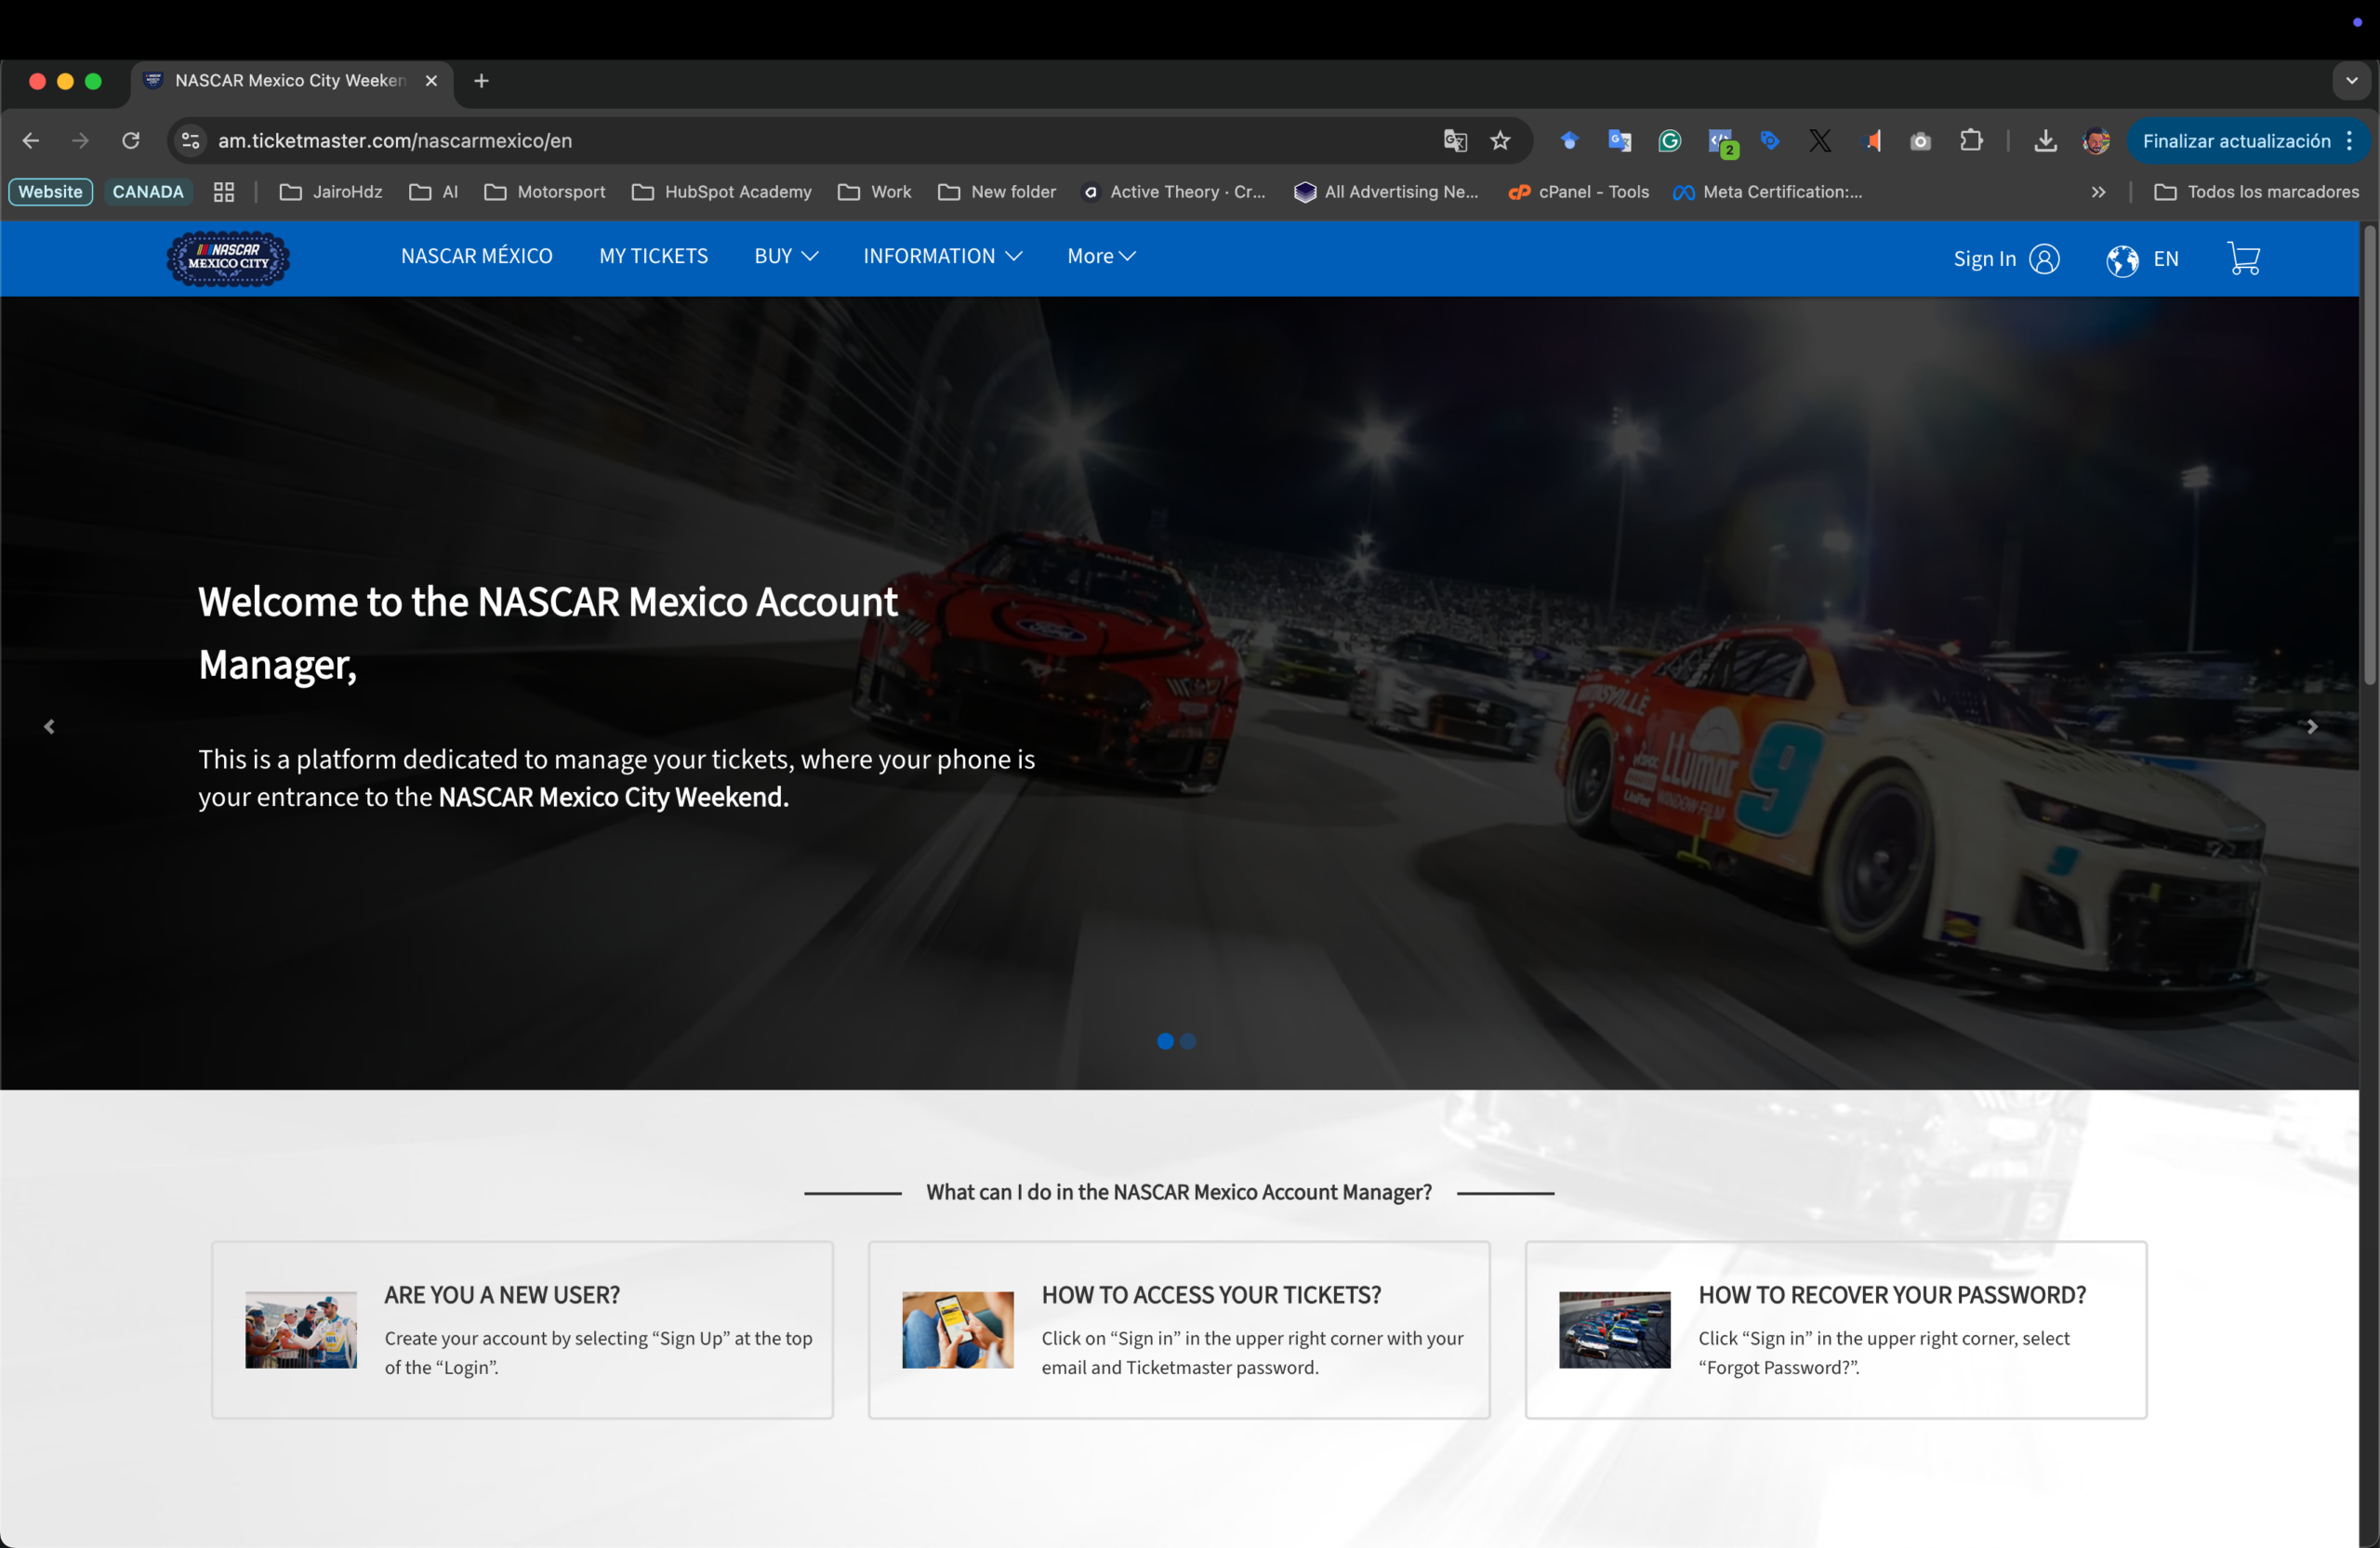Click Finalizar actualización button
The height and width of the screenshot is (1548, 2380).
2236,141
